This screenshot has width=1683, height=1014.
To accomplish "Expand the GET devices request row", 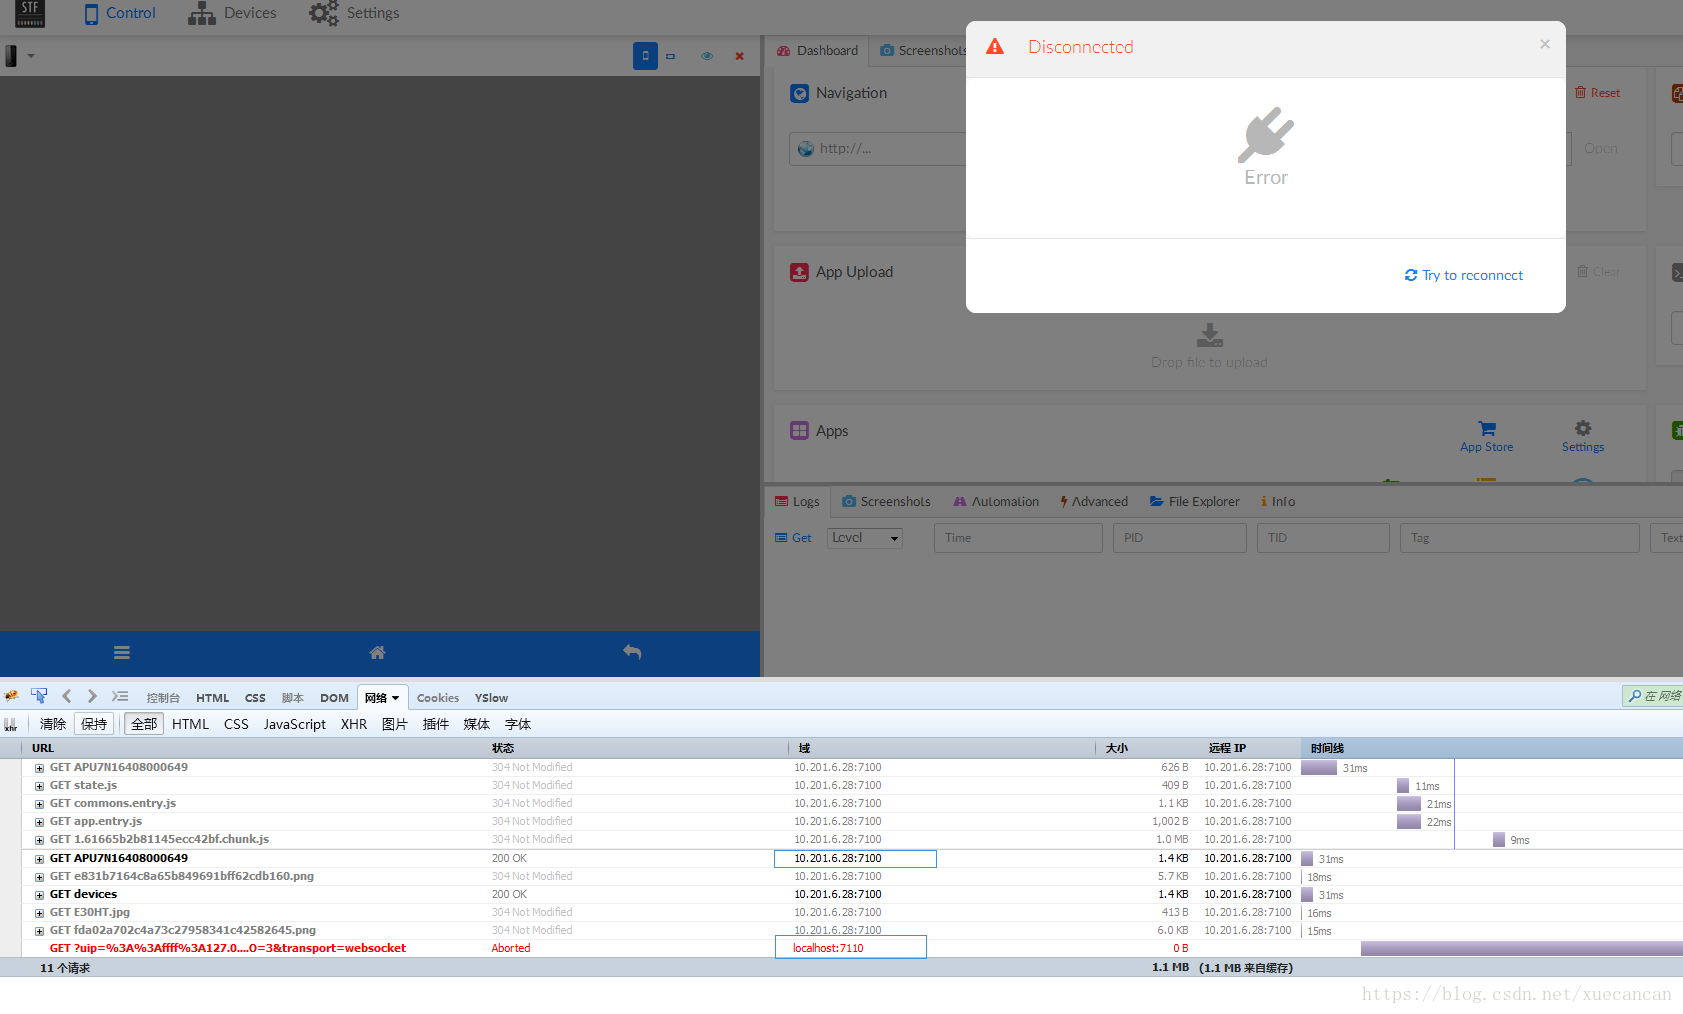I will click(39, 895).
